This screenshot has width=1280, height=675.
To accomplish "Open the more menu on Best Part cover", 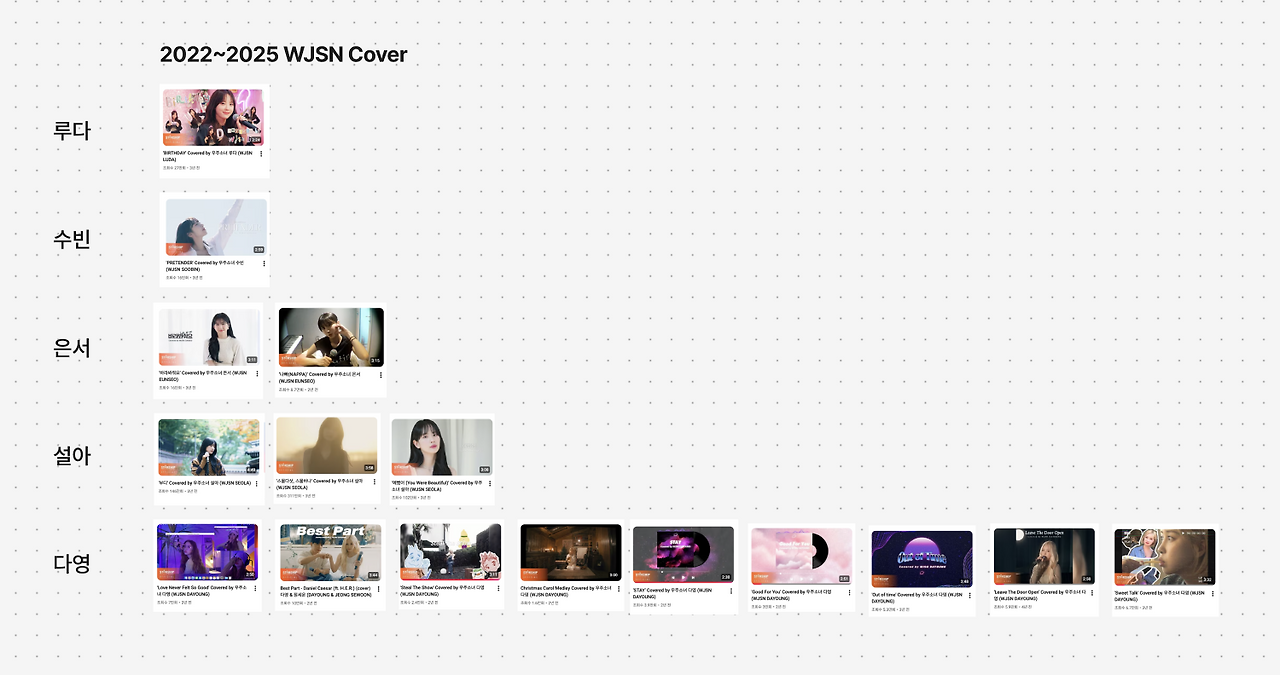I will 379,590.
